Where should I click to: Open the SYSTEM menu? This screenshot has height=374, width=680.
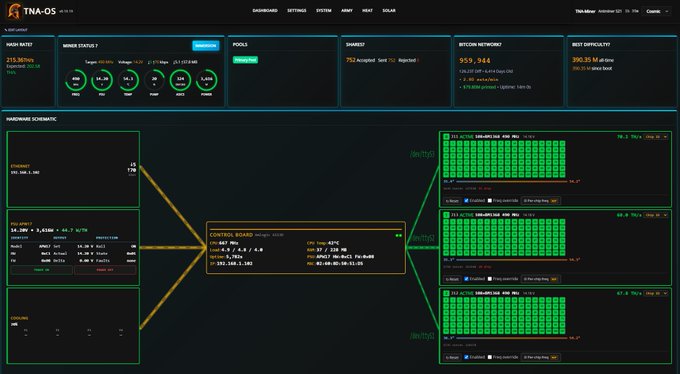click(x=324, y=10)
